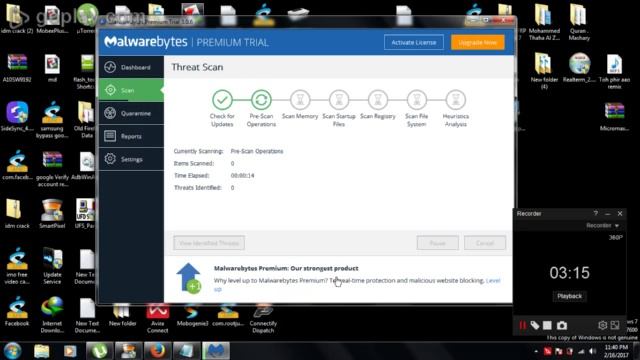Cancel the threat scan

click(x=485, y=243)
